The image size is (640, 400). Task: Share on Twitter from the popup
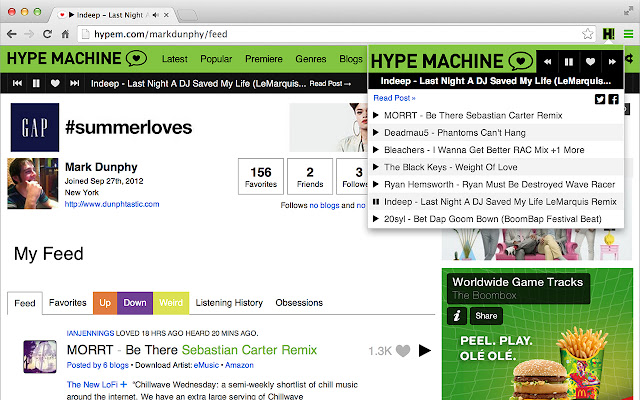coord(600,99)
